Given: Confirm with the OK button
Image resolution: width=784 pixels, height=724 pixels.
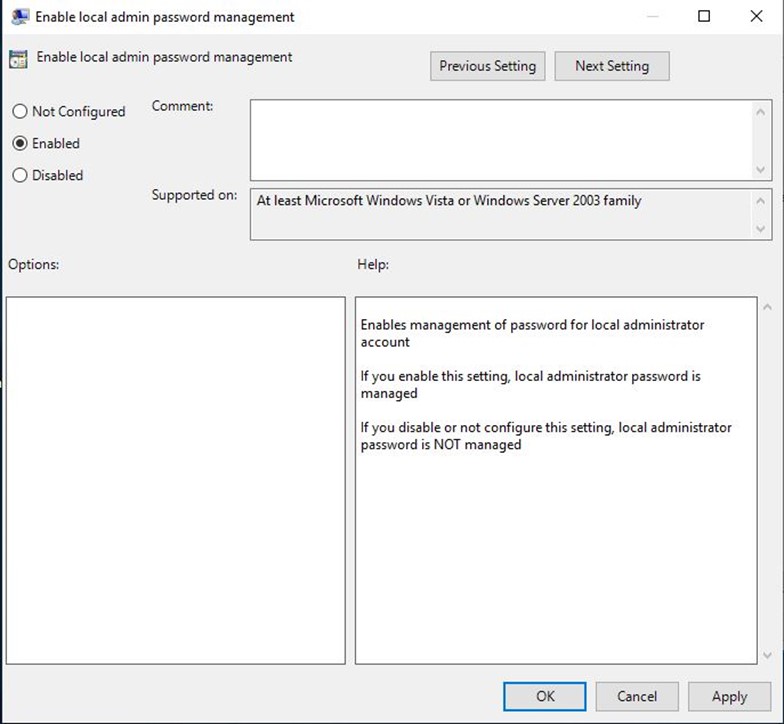Looking at the screenshot, I should click(544, 696).
